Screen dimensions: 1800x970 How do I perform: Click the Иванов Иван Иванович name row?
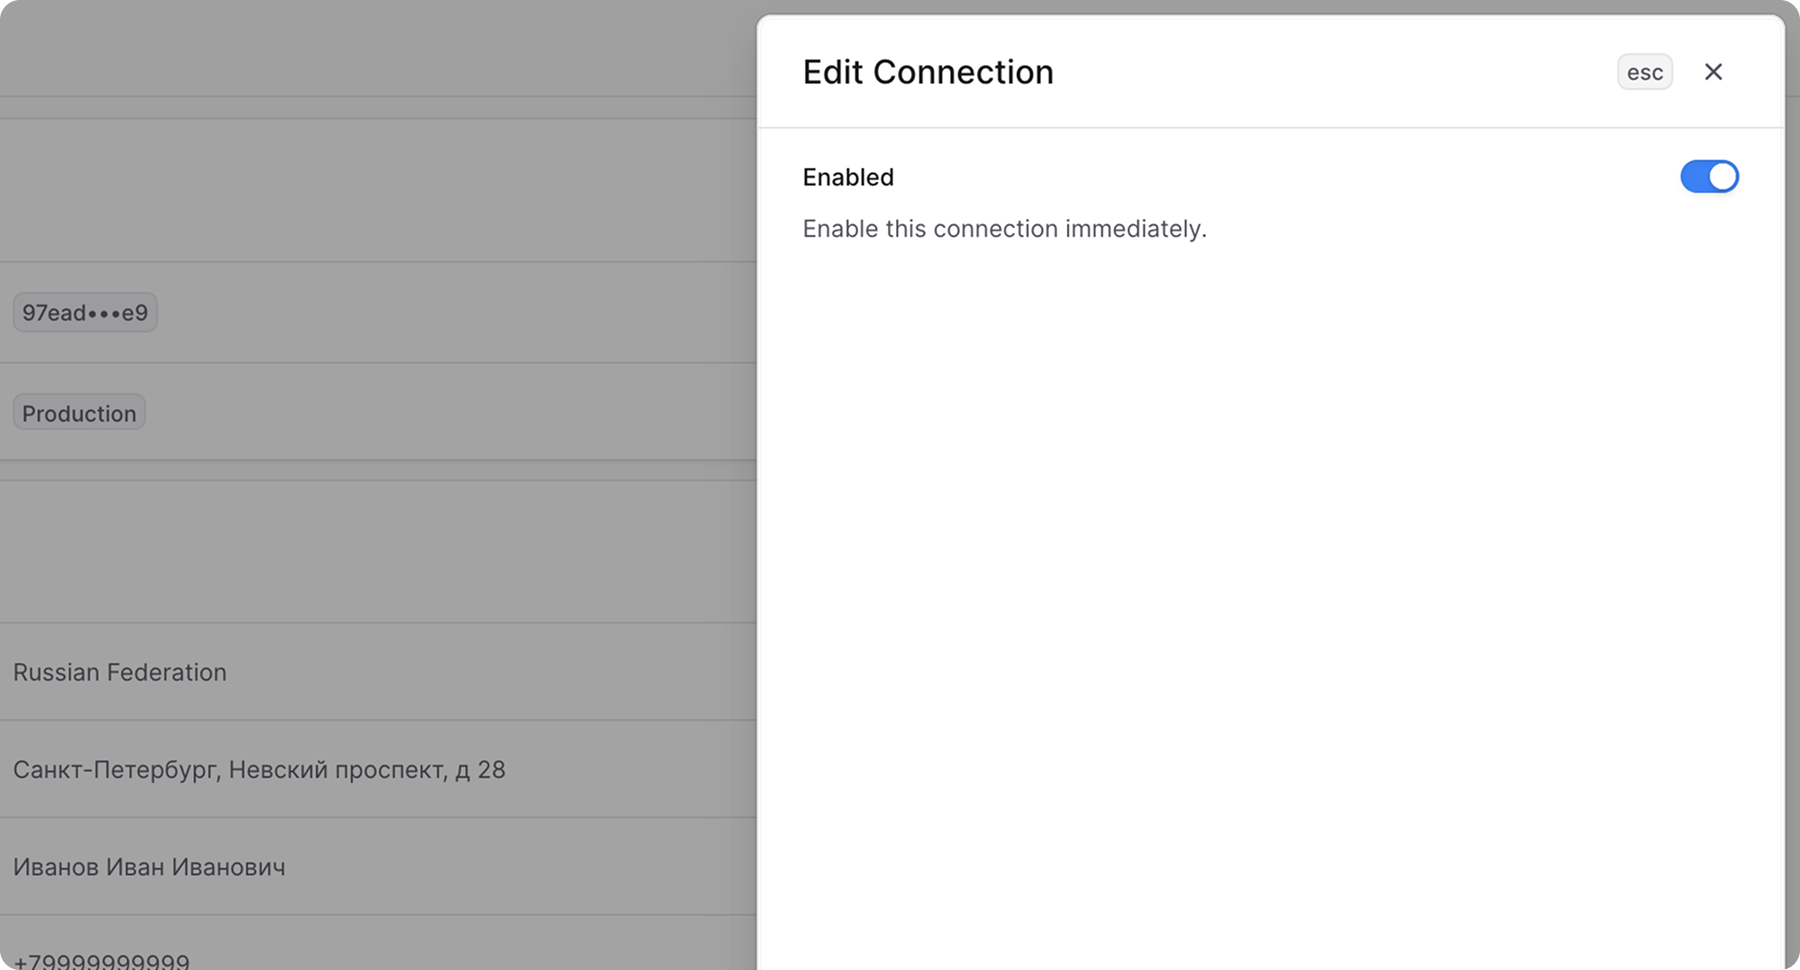(x=149, y=867)
